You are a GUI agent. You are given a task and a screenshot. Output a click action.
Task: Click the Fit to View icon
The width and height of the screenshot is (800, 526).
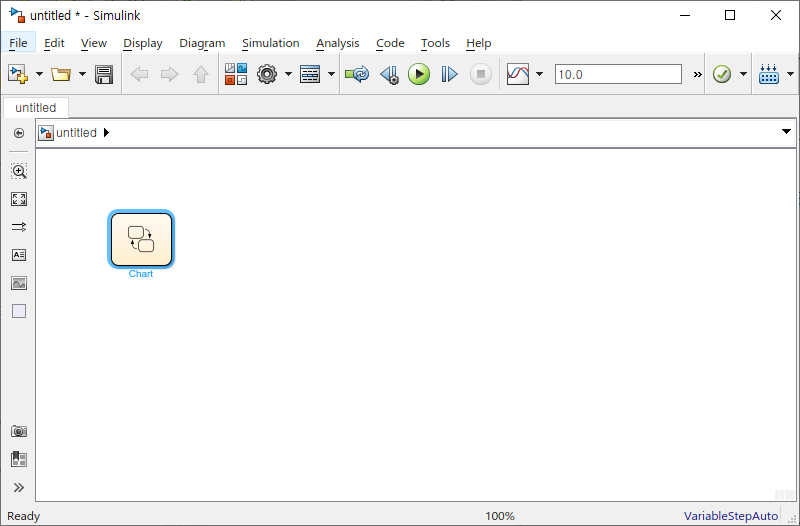point(19,199)
